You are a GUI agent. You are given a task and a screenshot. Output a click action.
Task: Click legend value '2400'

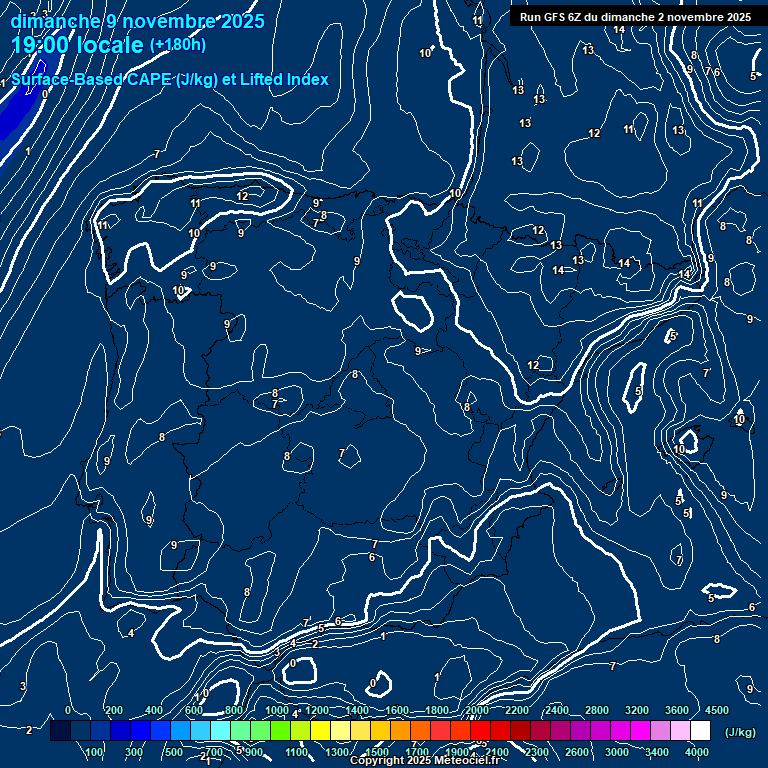click(557, 710)
